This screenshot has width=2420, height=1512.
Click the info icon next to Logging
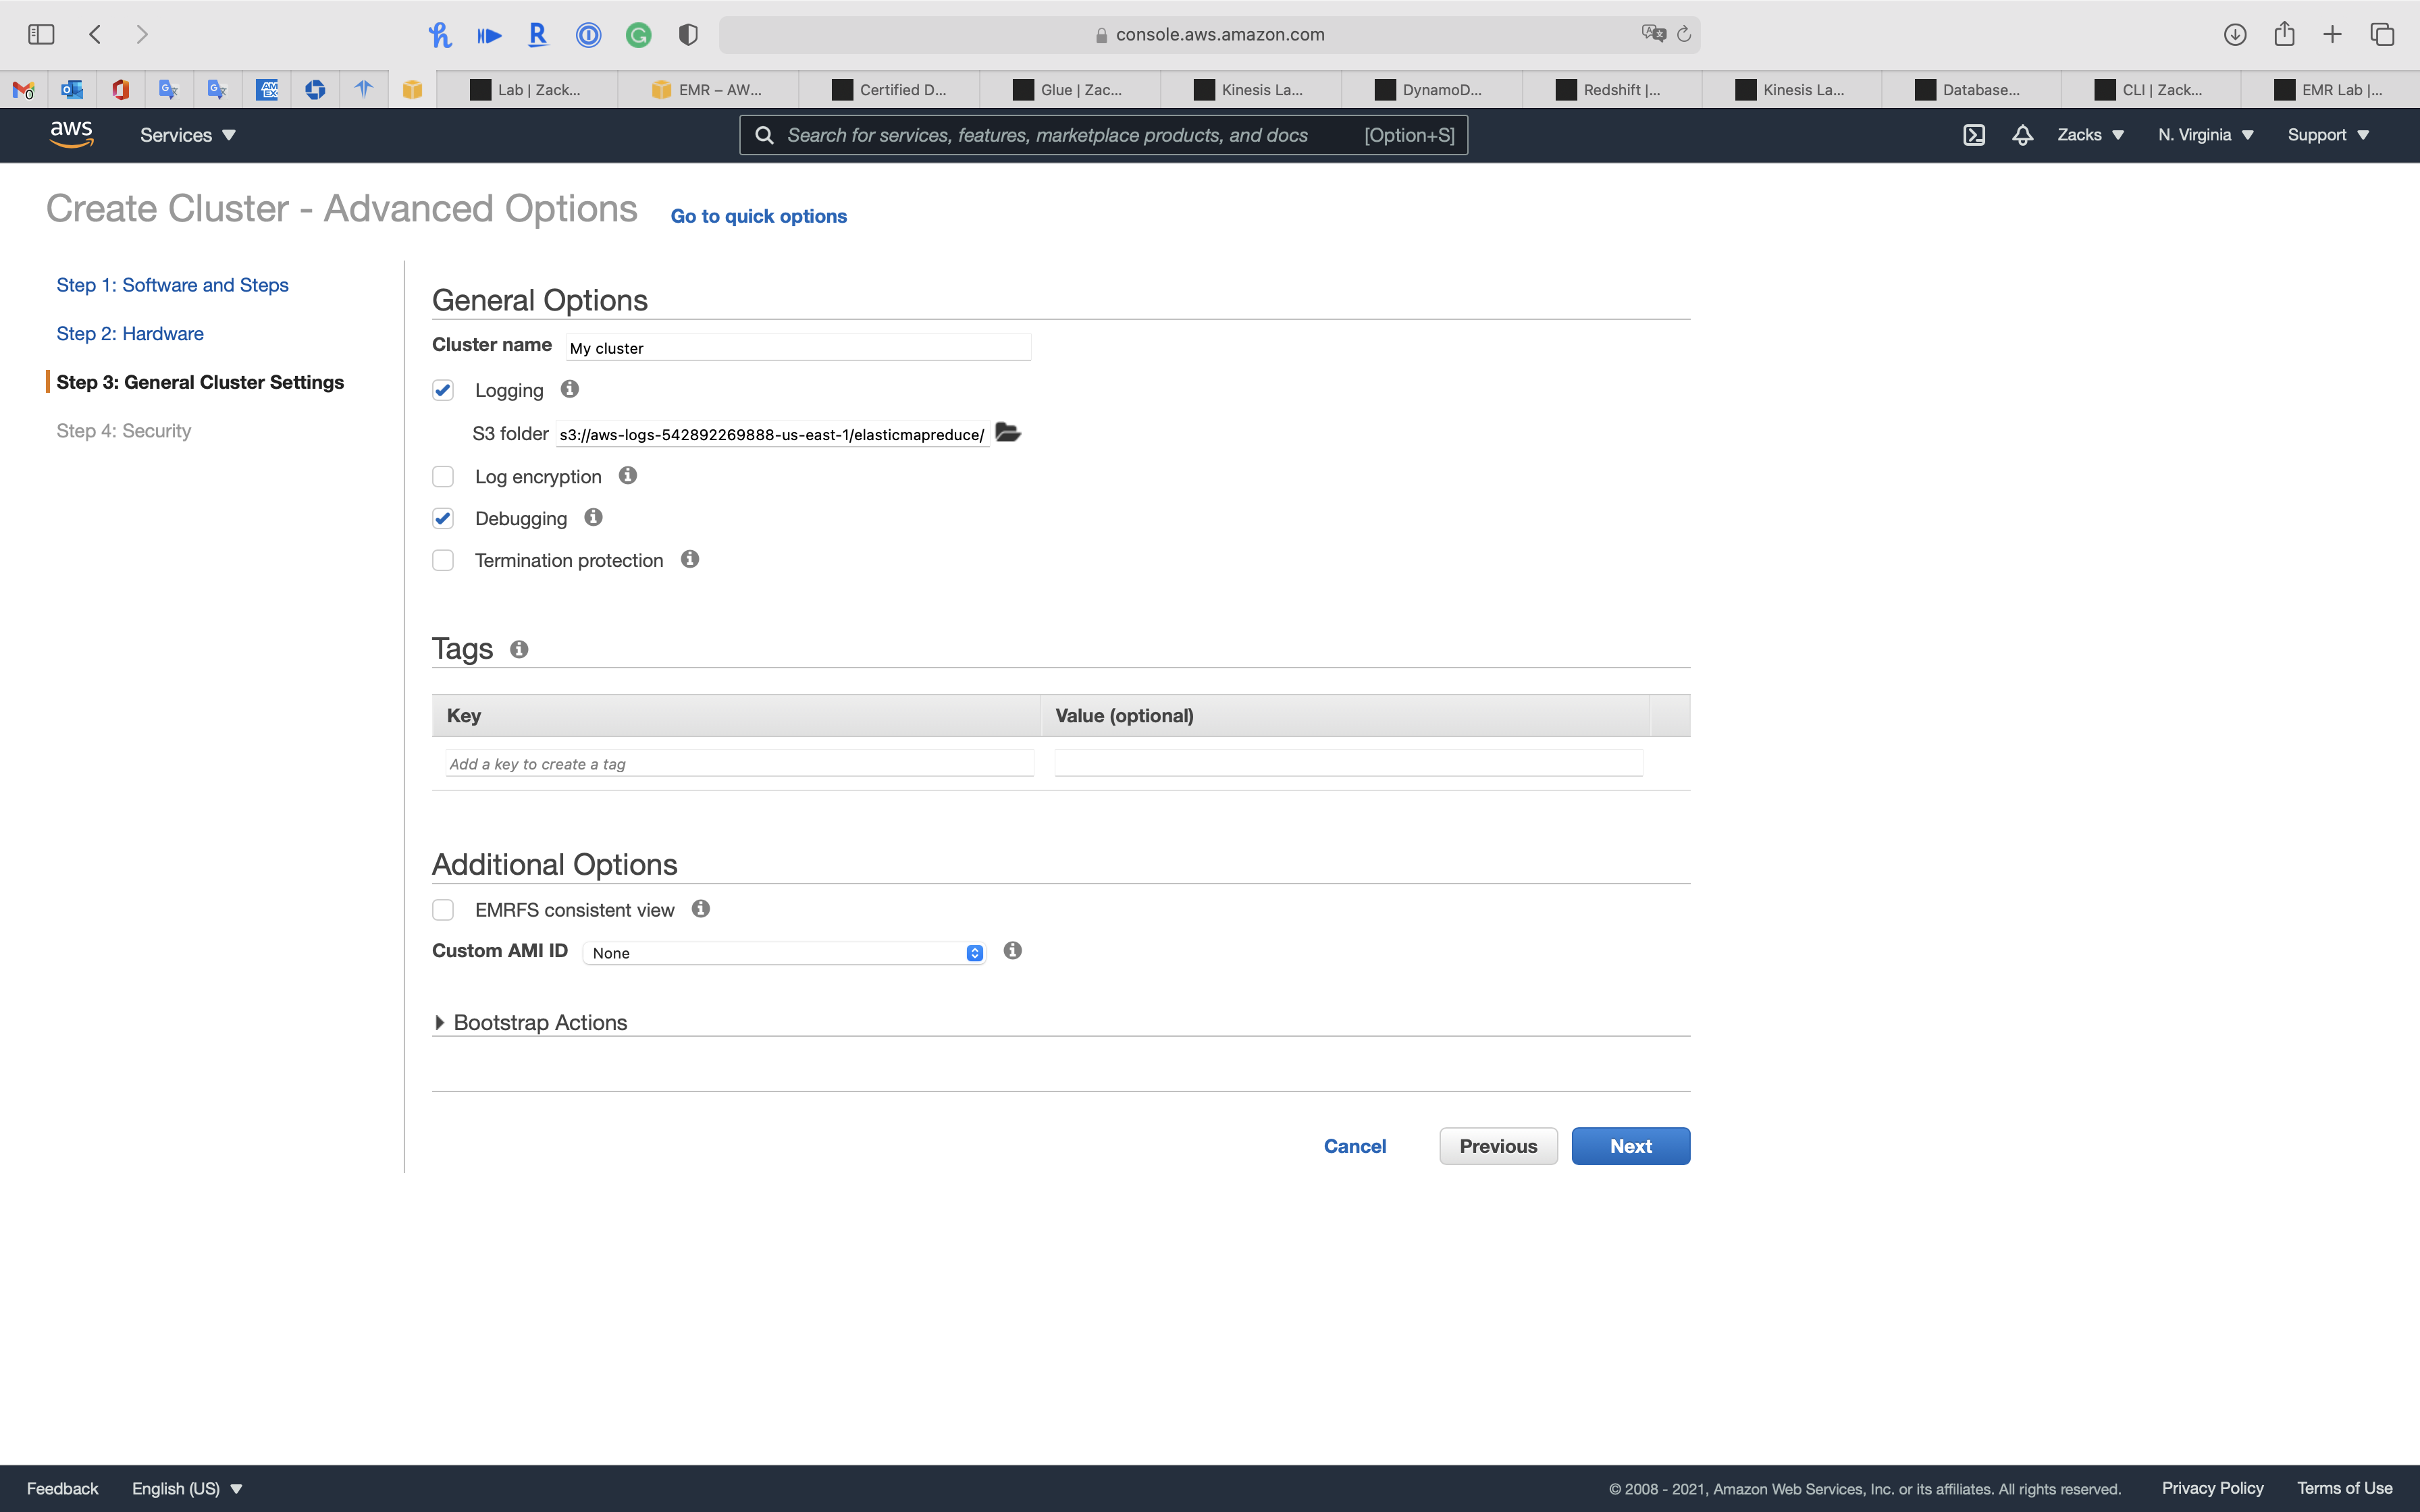570,389
